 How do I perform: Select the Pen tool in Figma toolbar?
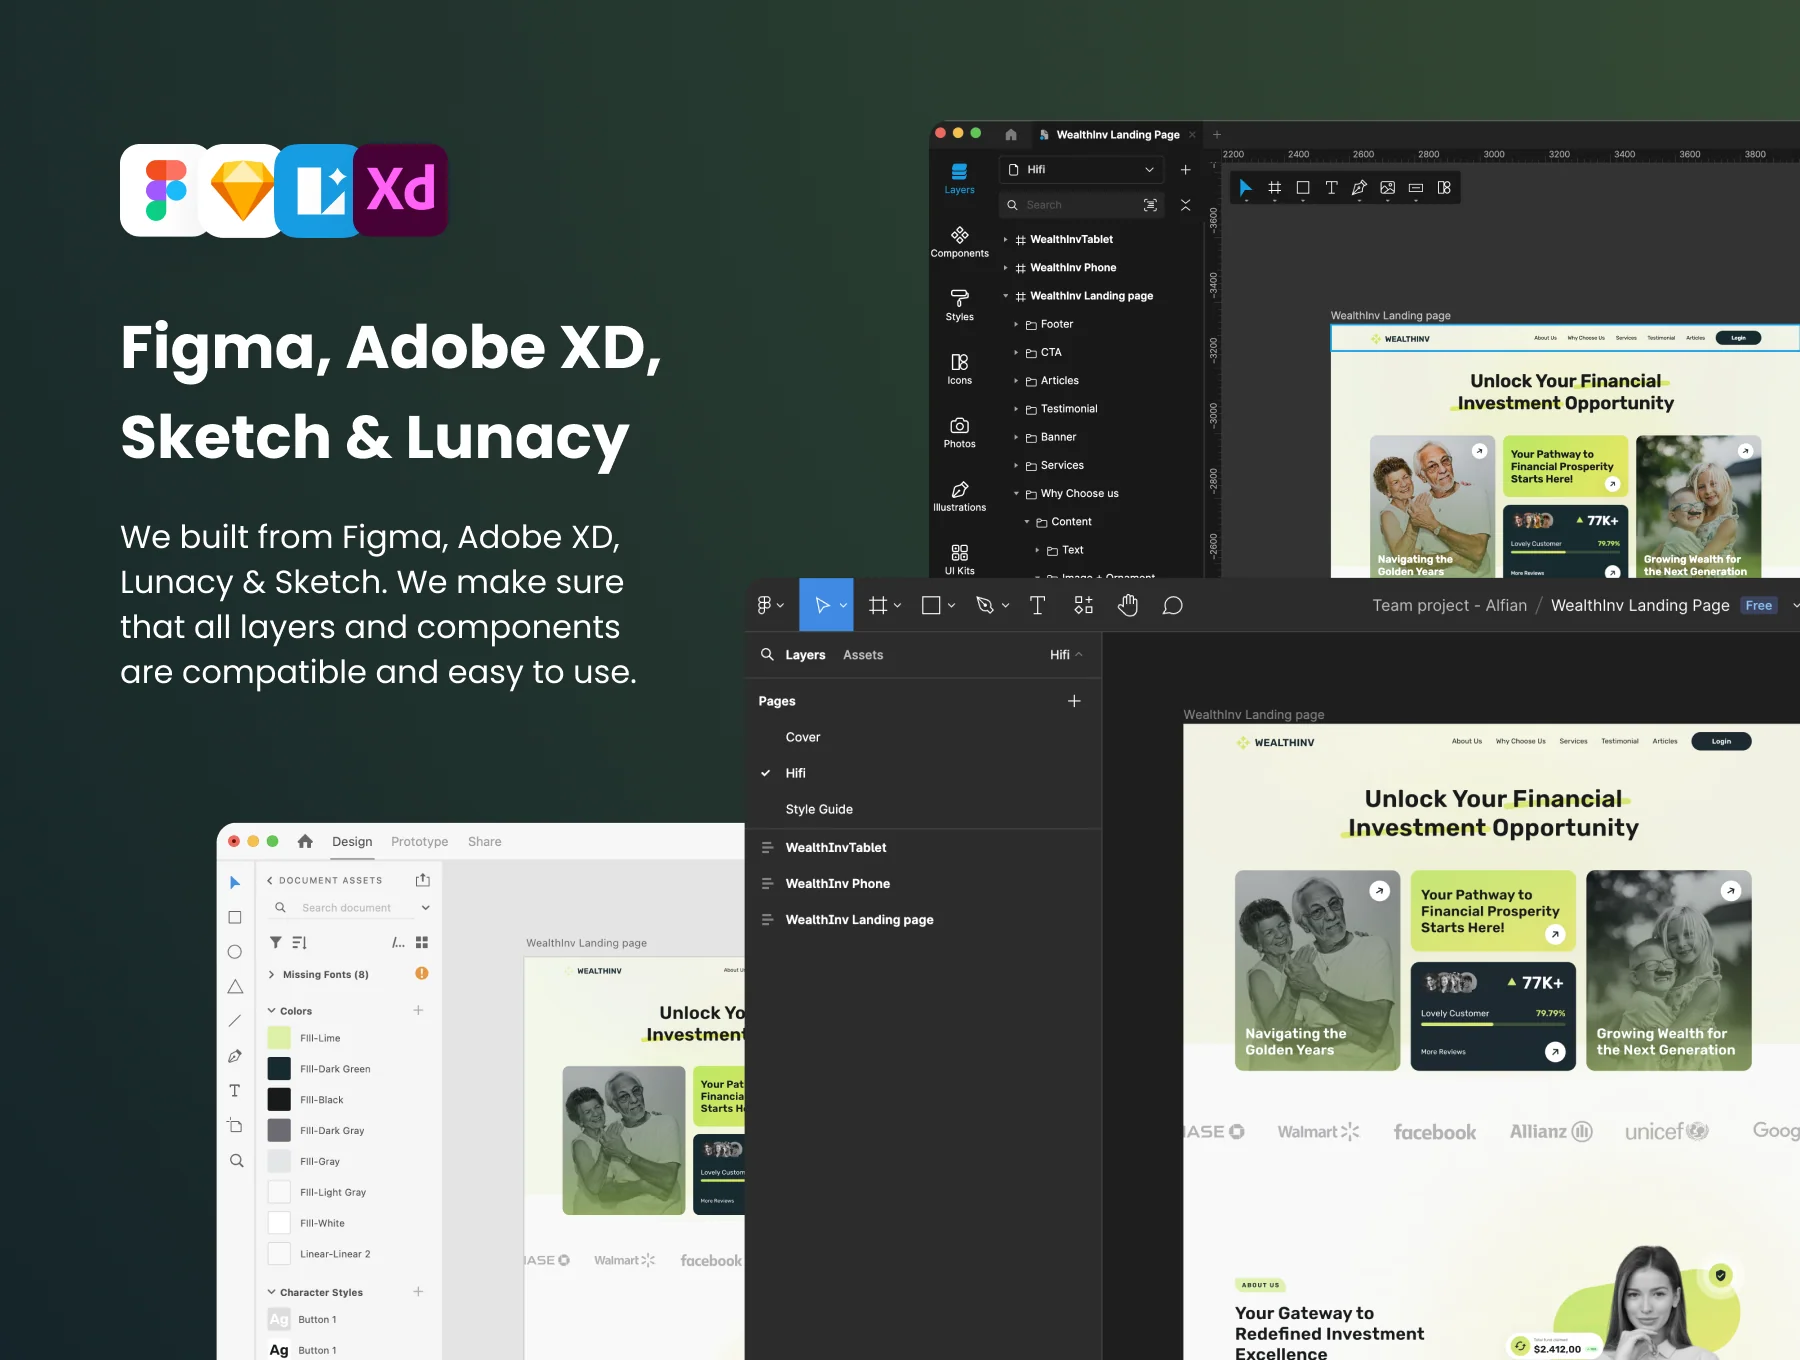click(984, 605)
